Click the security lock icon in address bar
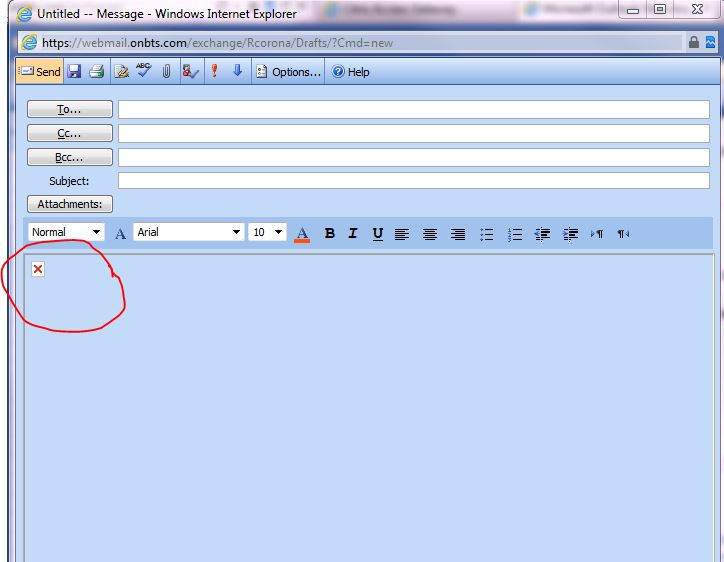This screenshot has width=724, height=562. point(694,42)
